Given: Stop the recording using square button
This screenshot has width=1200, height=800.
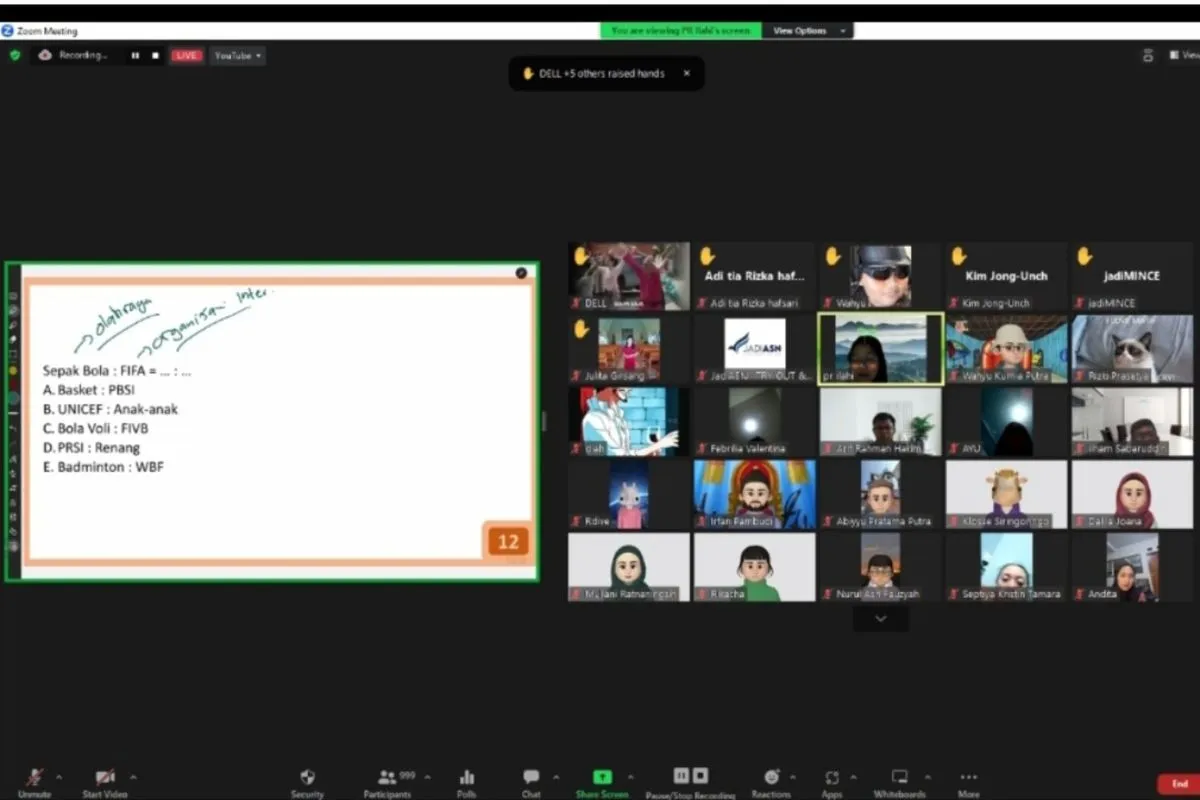Looking at the screenshot, I should [155, 56].
